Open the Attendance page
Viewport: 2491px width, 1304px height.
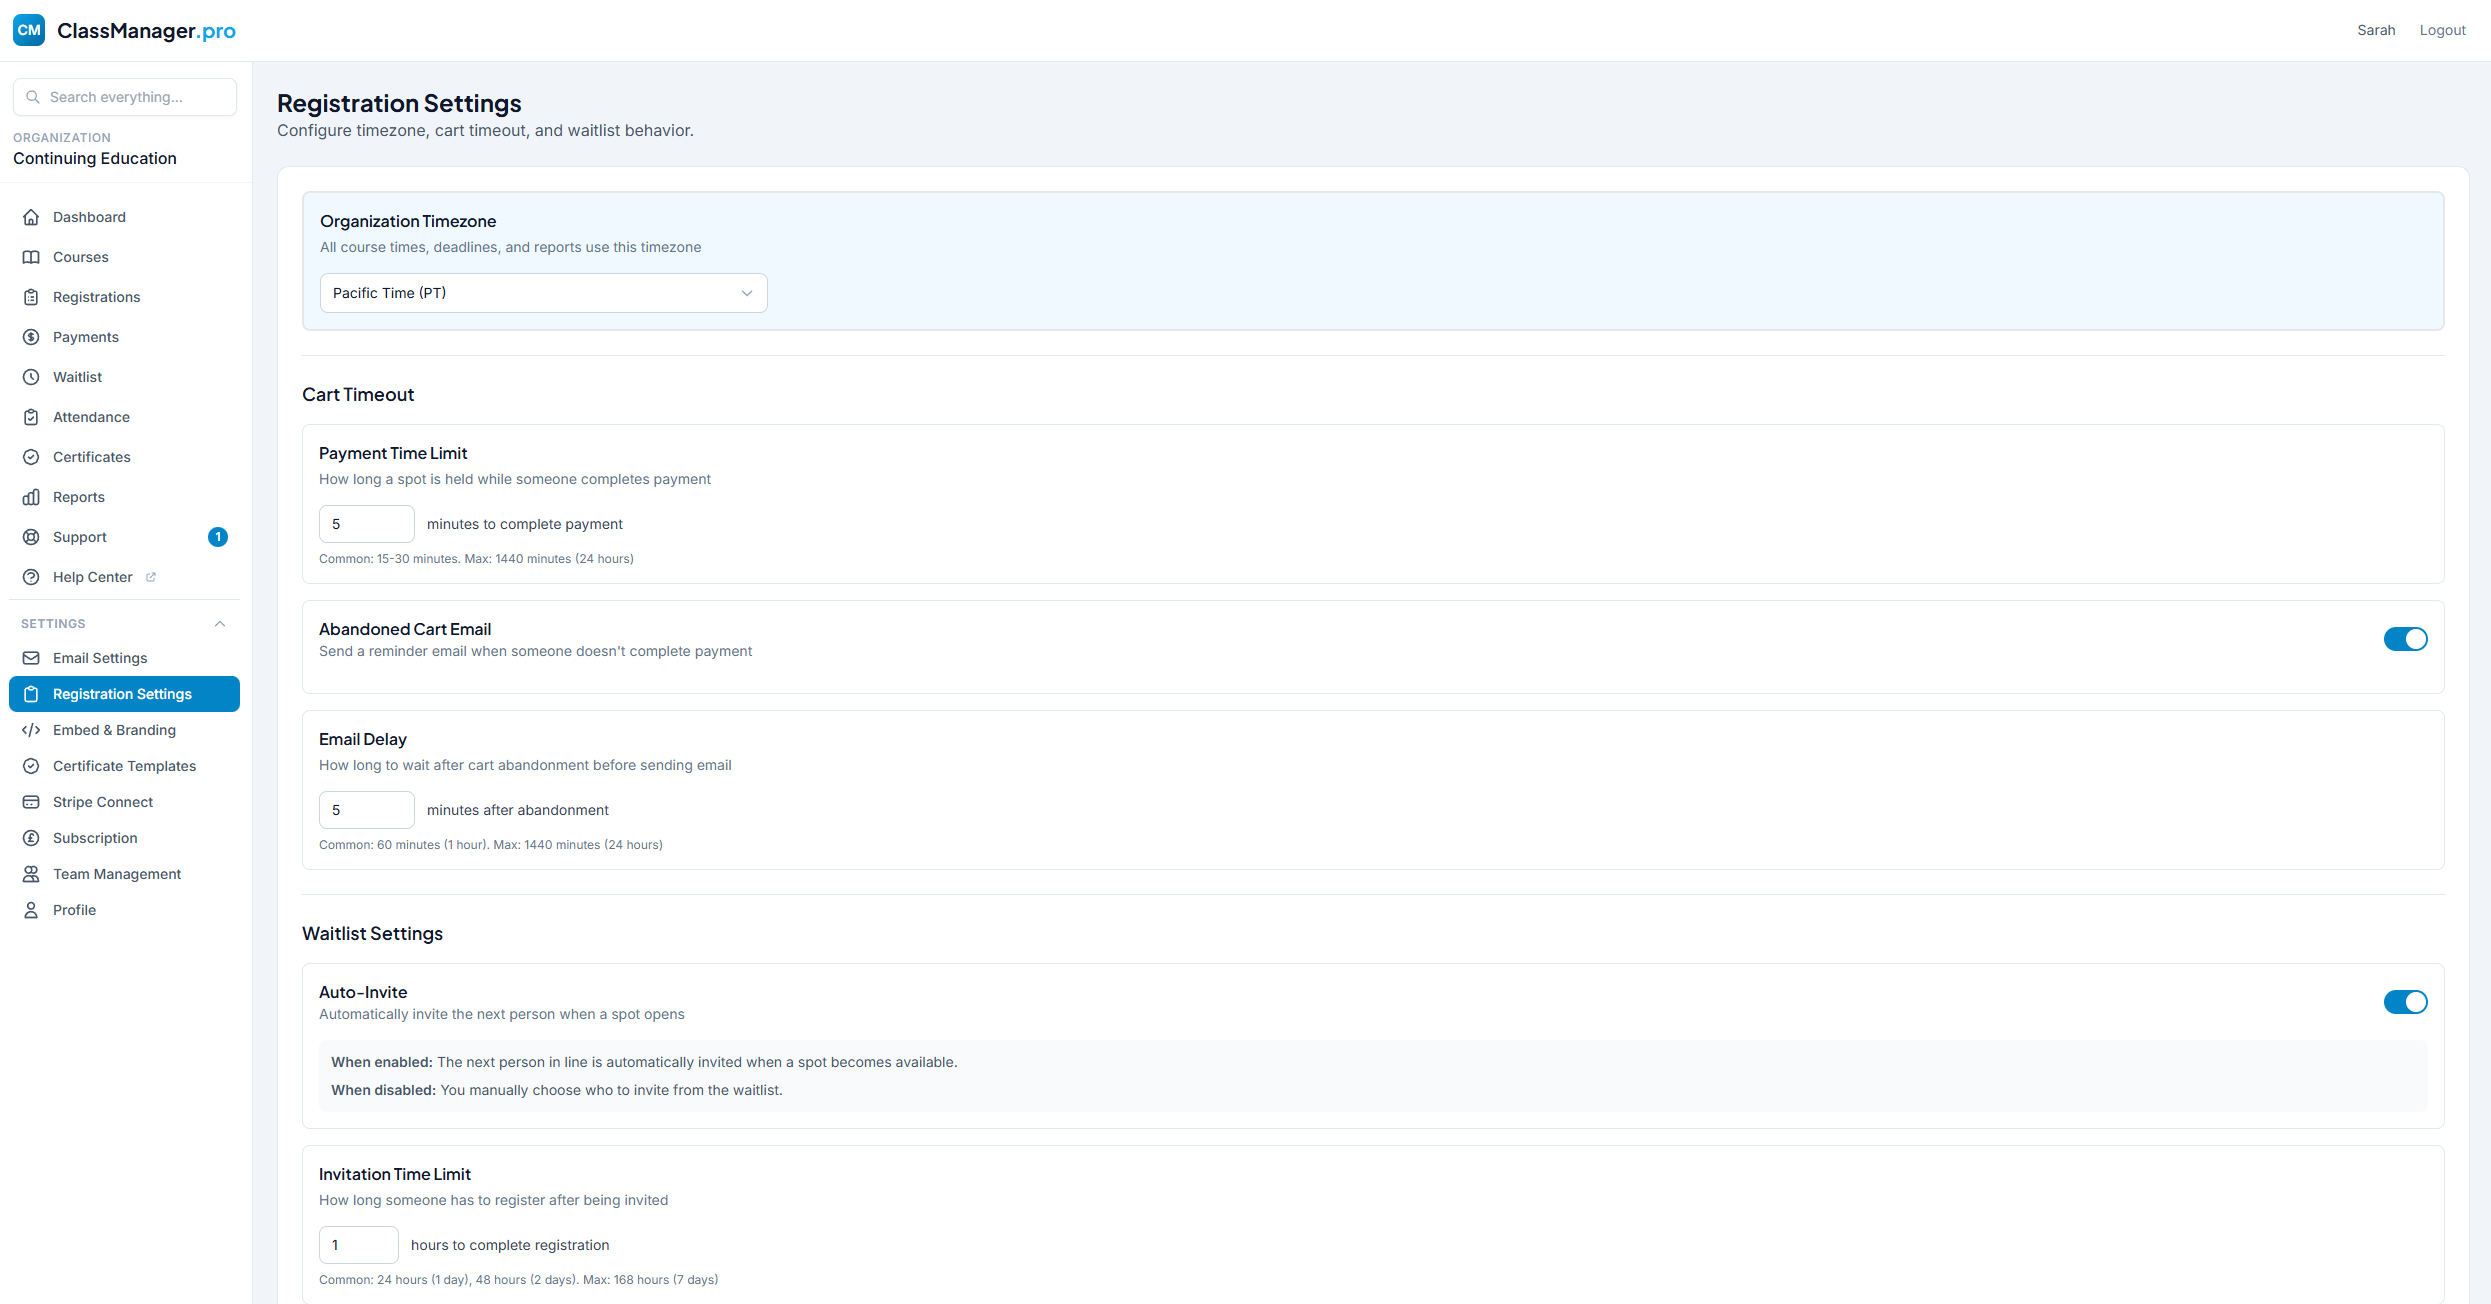click(91, 417)
